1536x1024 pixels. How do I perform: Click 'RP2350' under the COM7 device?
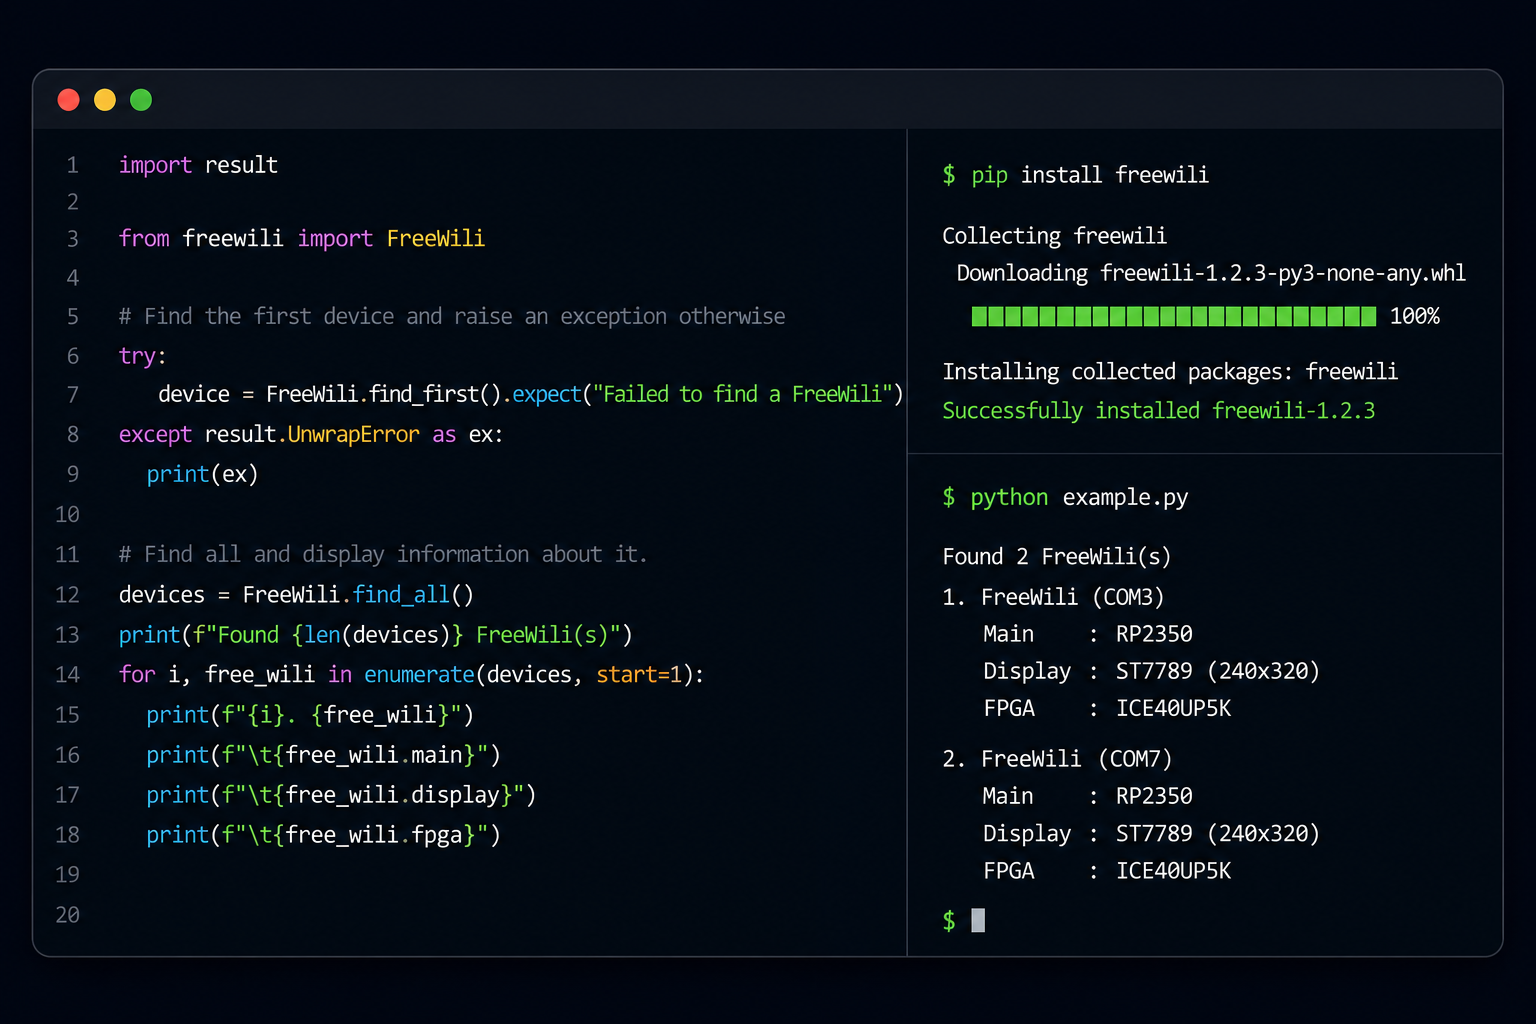tap(1154, 797)
